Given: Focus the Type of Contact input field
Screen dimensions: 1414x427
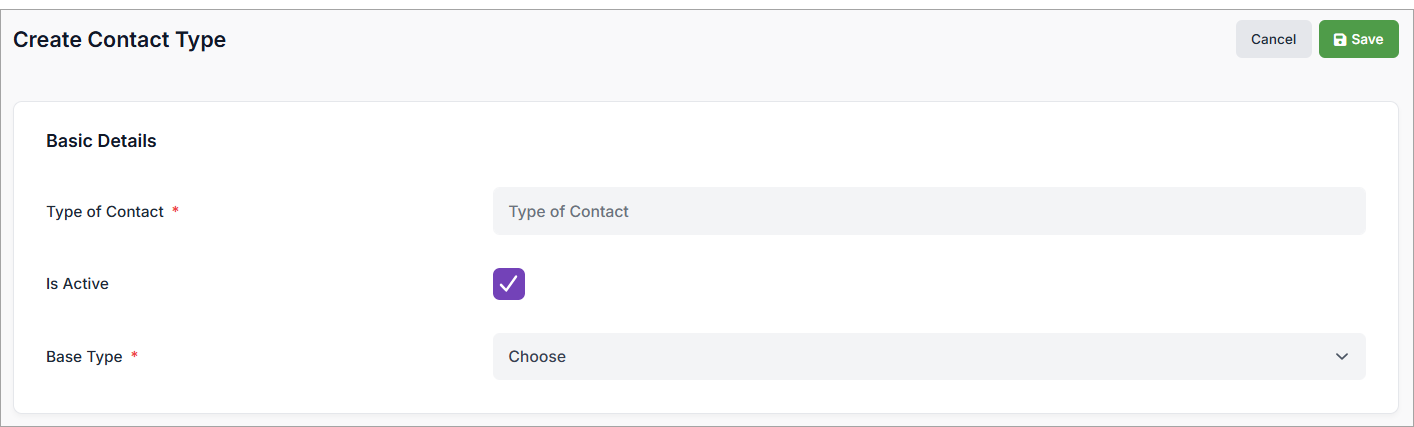Looking at the screenshot, I should click(929, 212).
